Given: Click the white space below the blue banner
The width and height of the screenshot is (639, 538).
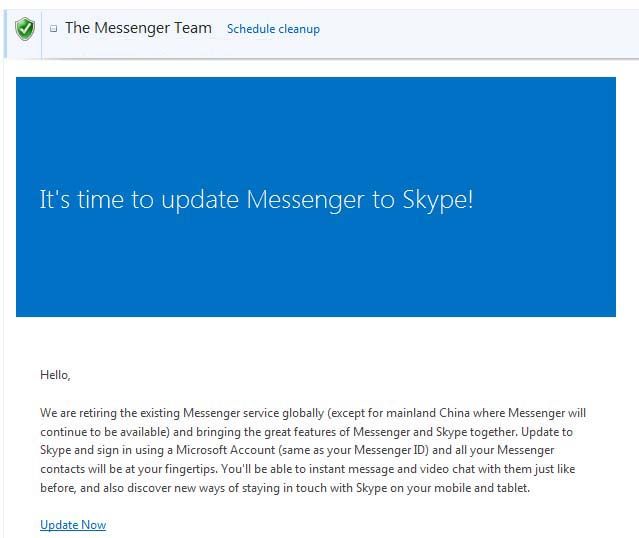Looking at the screenshot, I should (x=316, y=340).
